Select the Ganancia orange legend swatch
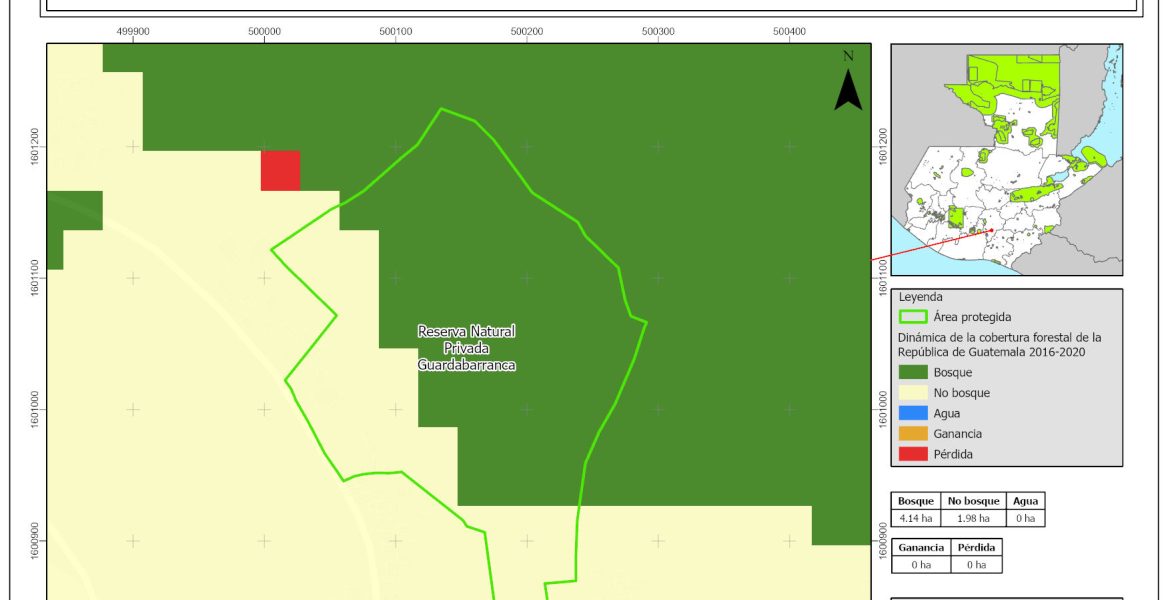This screenshot has width=1170, height=600. (913, 434)
